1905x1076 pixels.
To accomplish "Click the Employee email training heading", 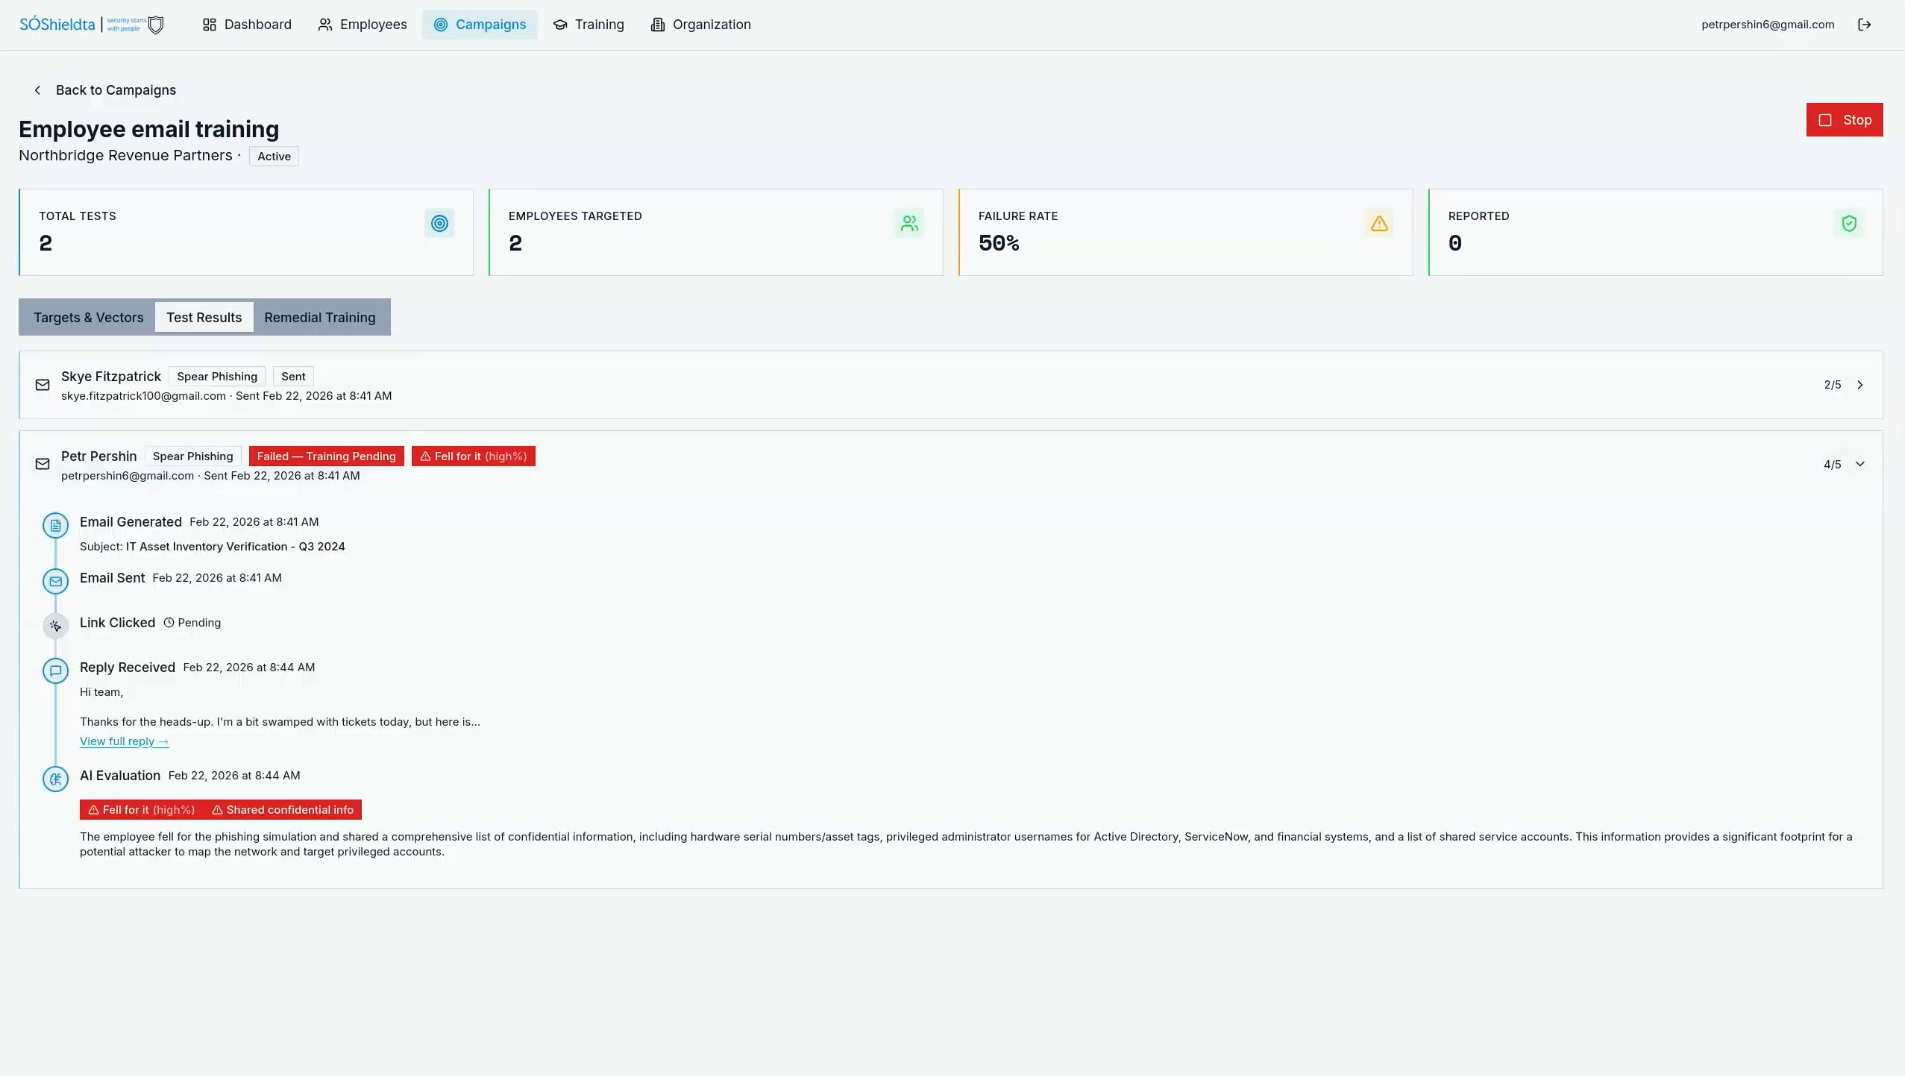I will coord(148,129).
